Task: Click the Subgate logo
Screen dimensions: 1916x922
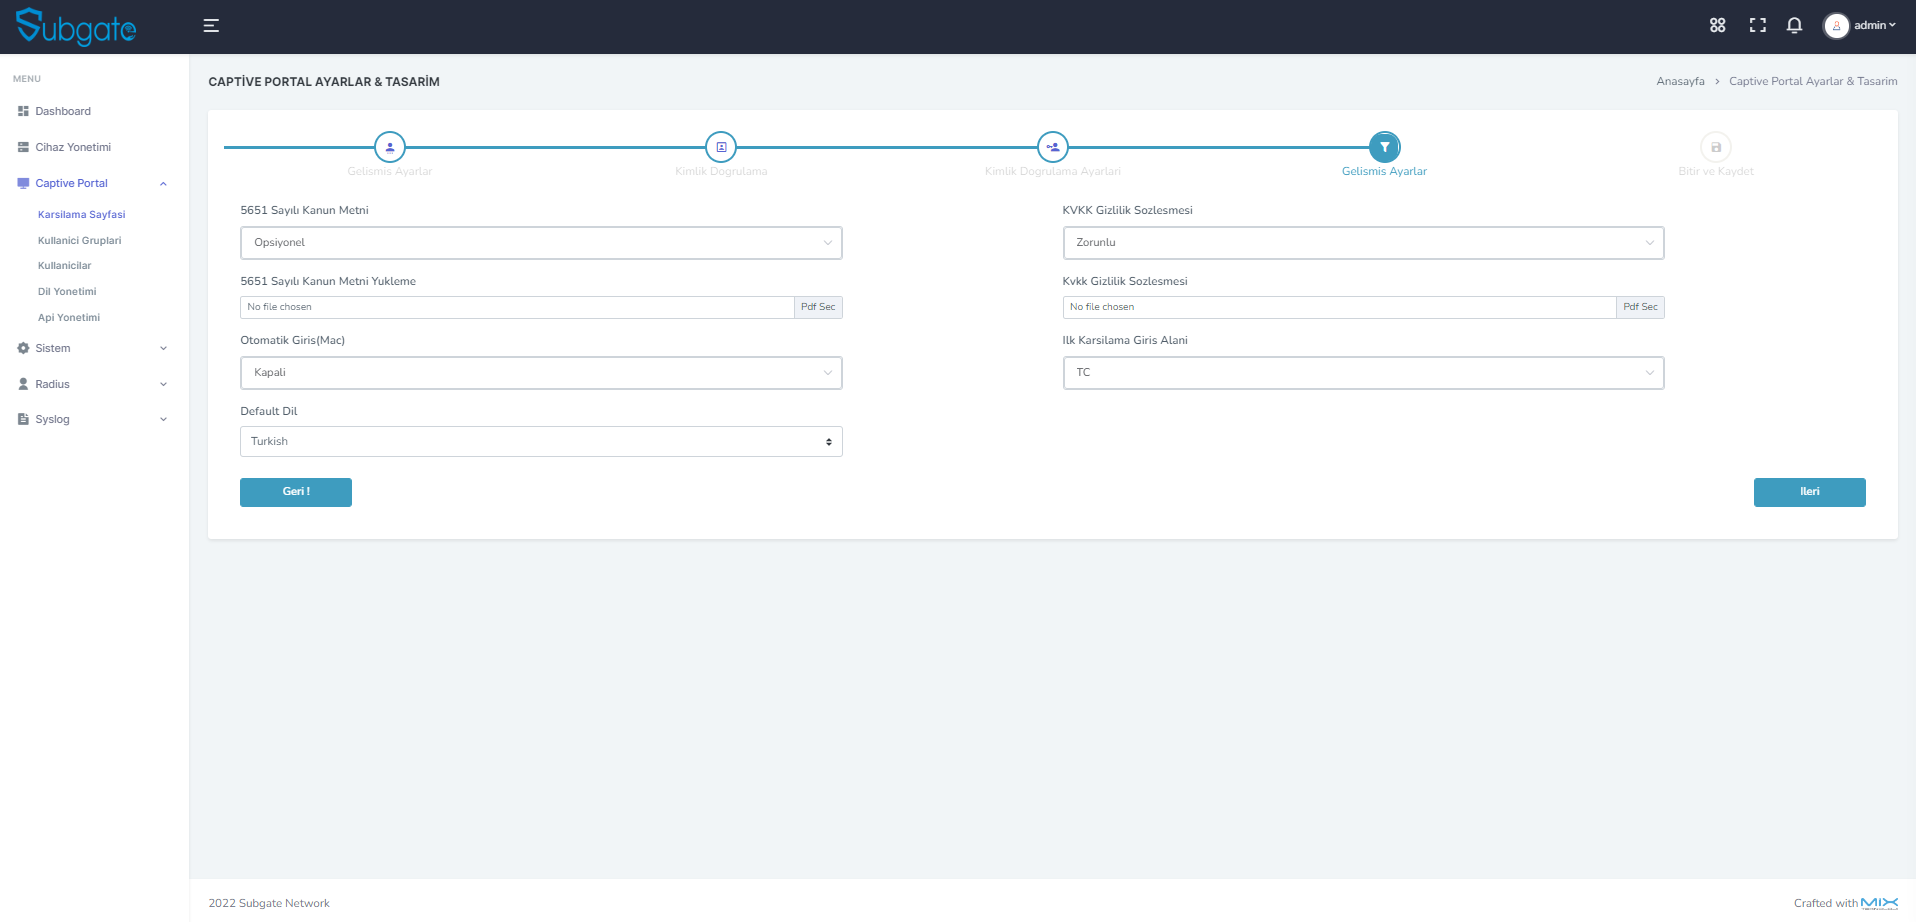Action: coord(75,27)
